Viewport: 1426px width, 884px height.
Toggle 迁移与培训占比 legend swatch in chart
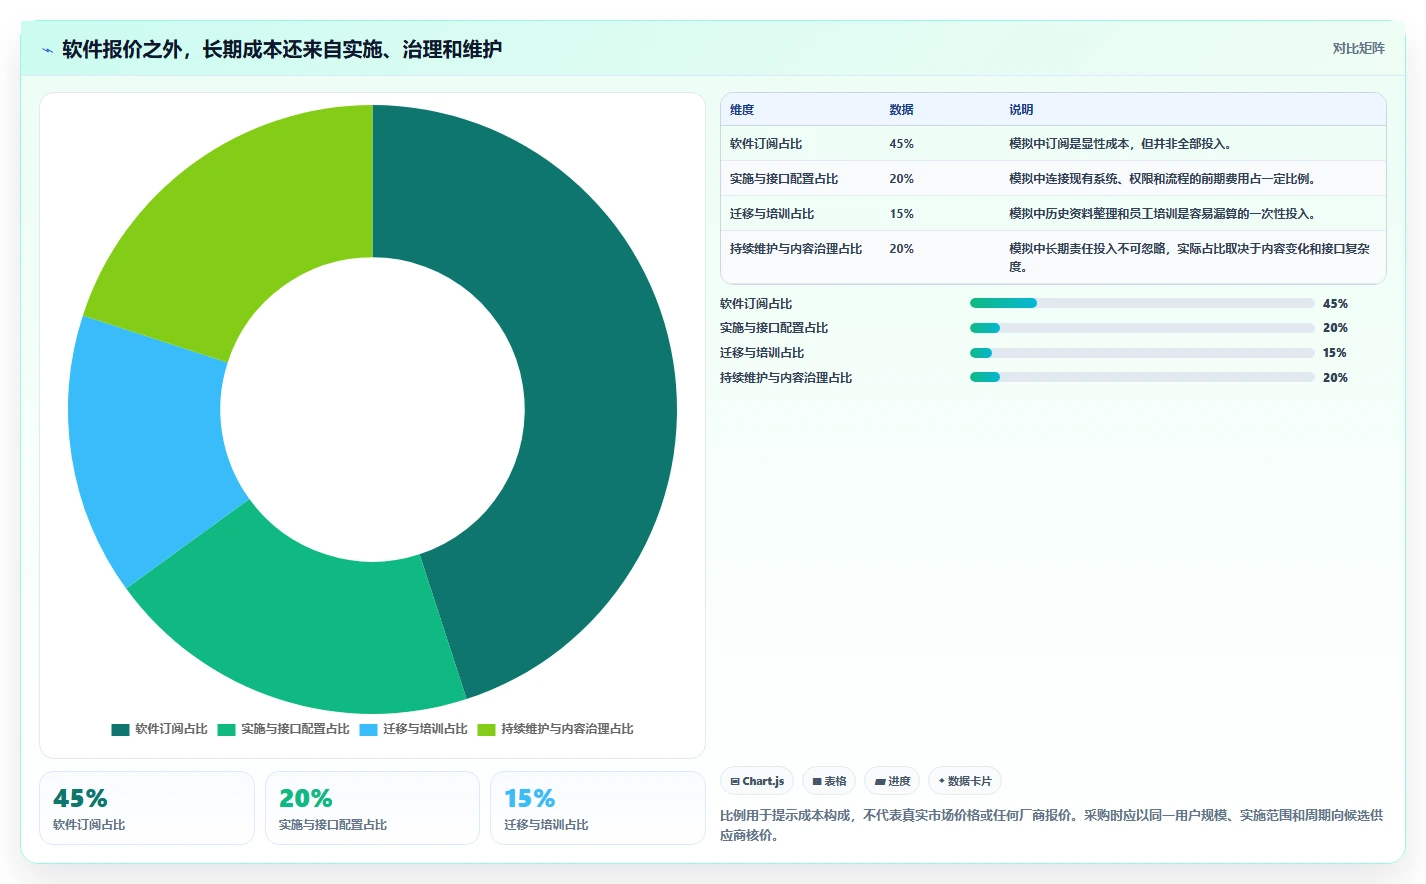pyautogui.click(x=368, y=729)
